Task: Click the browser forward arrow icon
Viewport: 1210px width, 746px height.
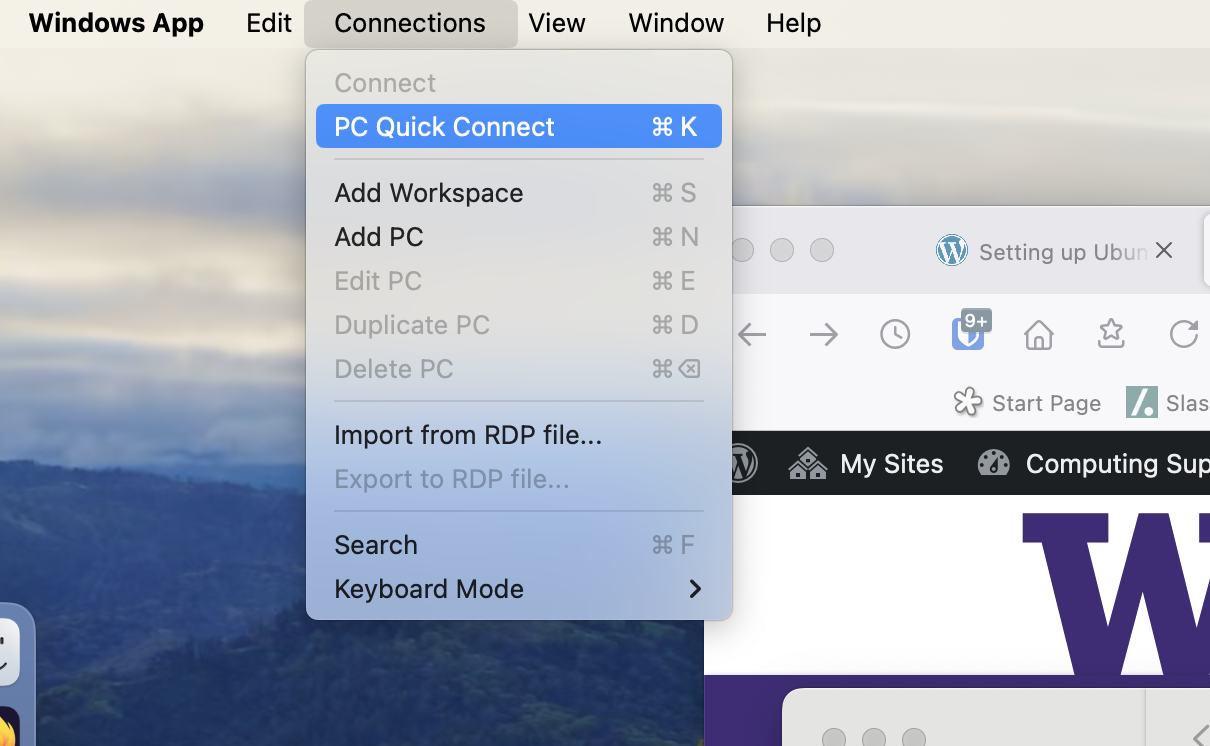Action: 823,335
